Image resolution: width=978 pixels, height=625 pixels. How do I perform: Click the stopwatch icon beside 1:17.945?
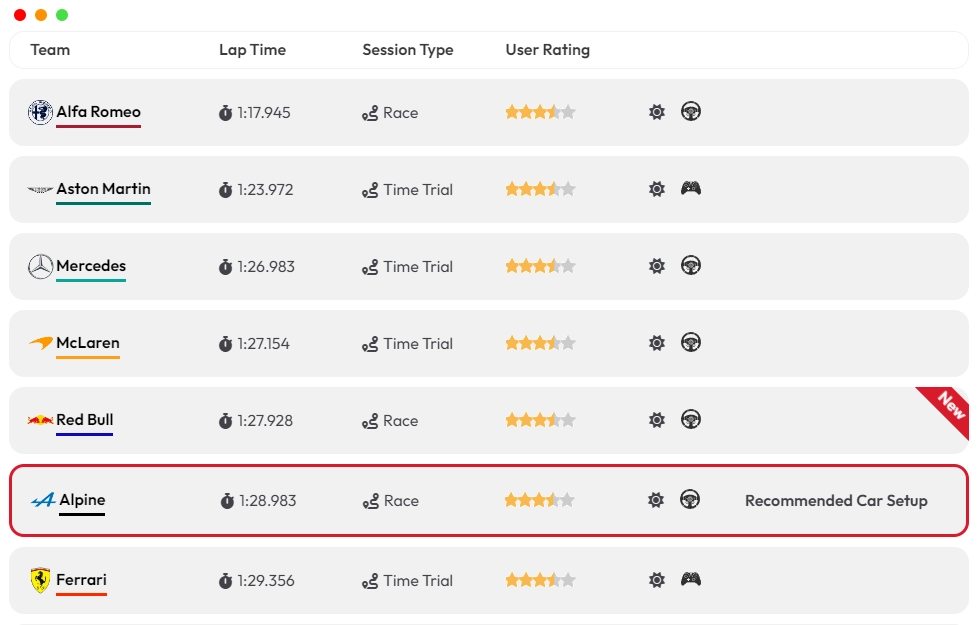point(225,113)
